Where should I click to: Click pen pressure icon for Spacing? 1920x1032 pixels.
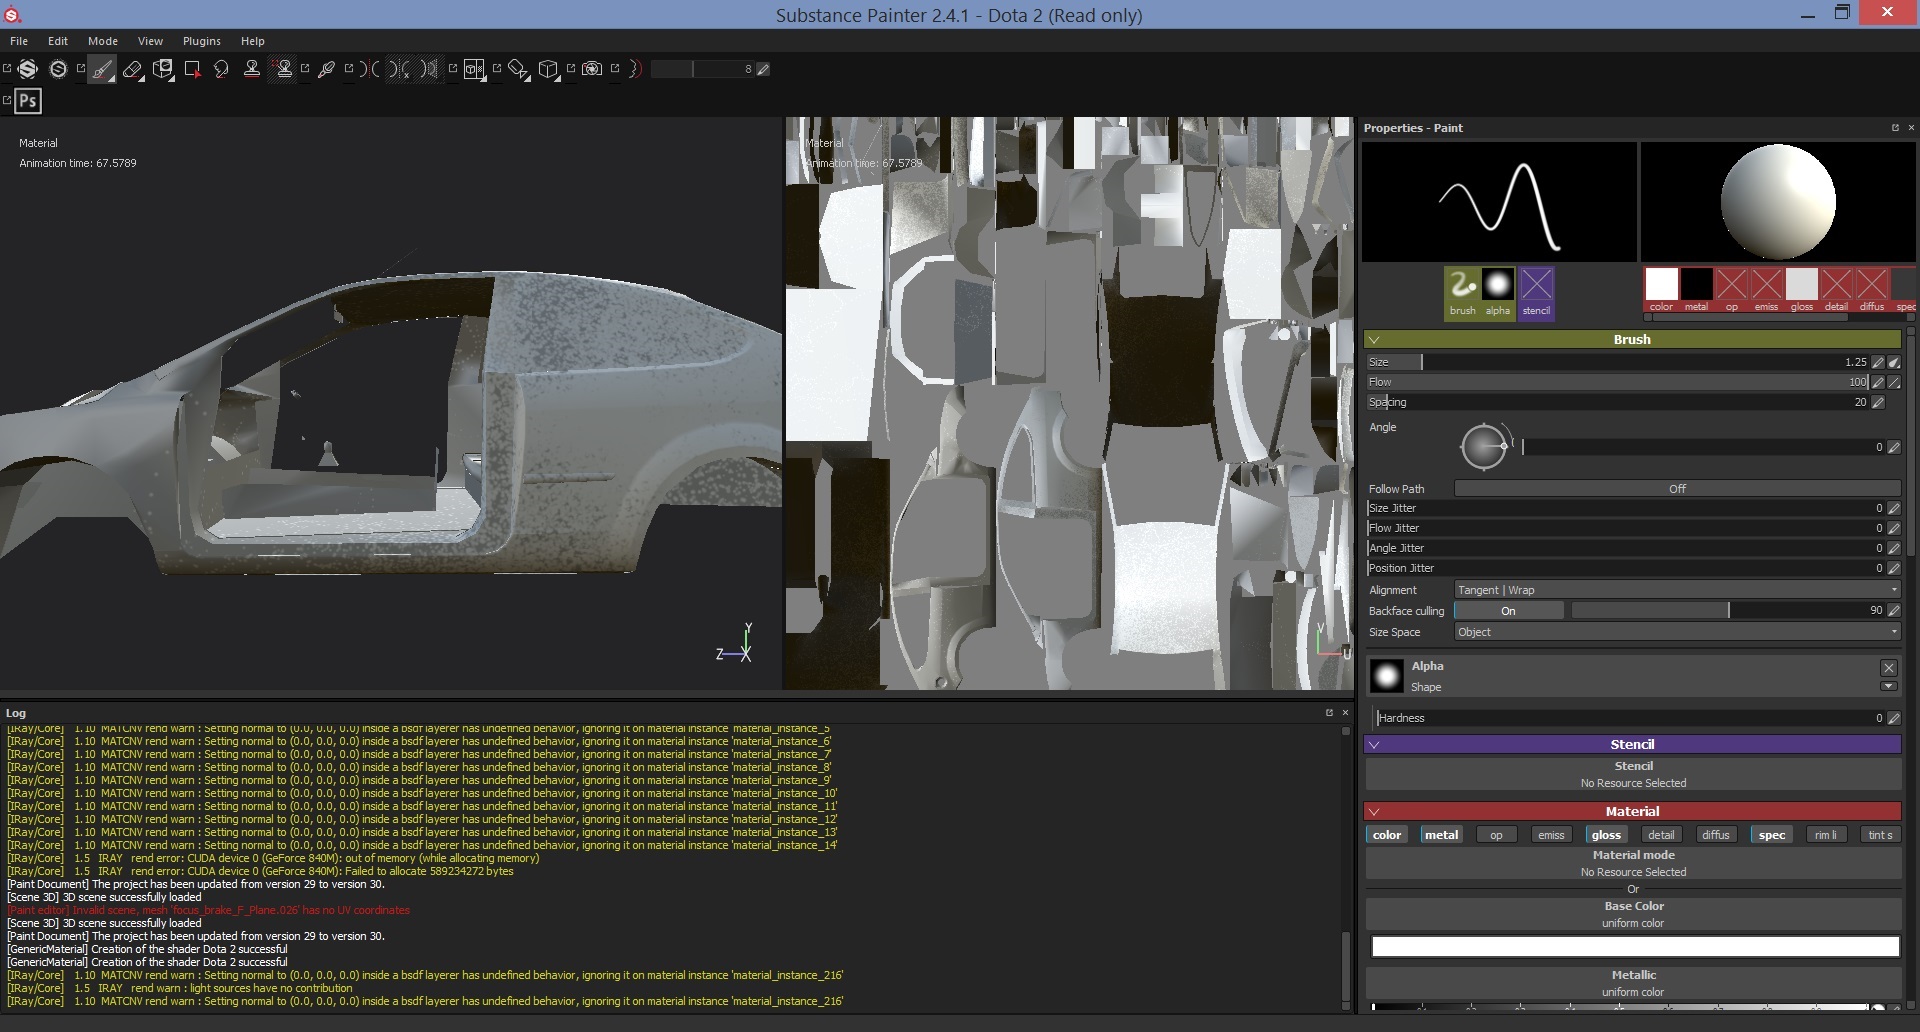click(1878, 402)
